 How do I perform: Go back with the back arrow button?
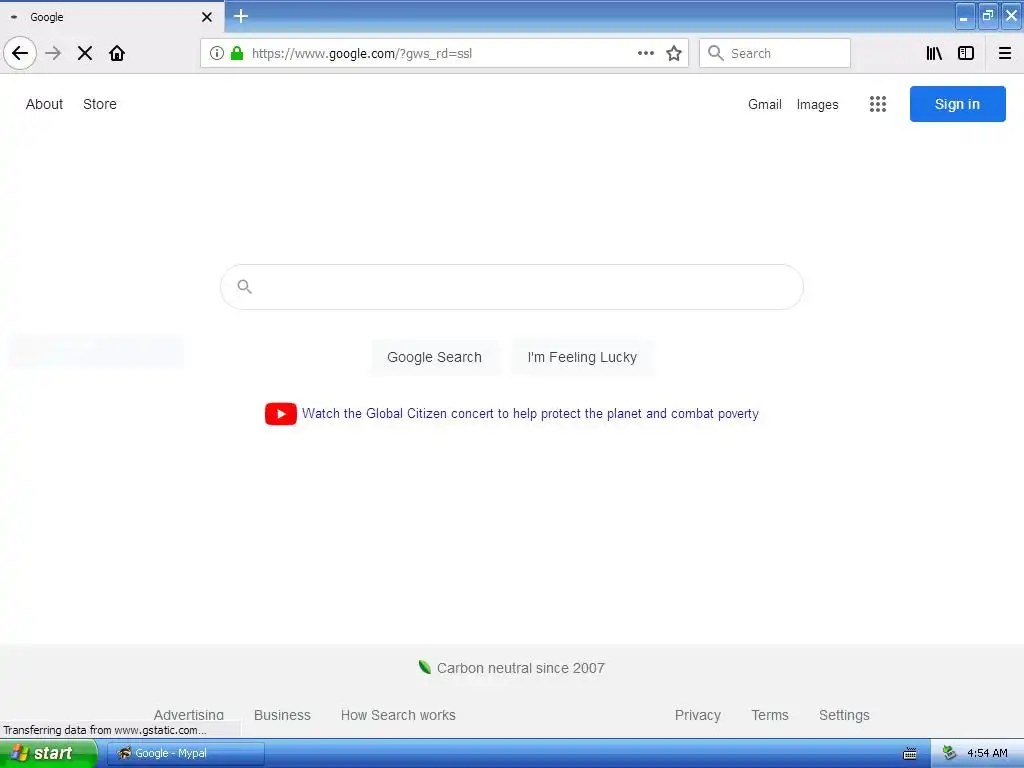tap(20, 53)
